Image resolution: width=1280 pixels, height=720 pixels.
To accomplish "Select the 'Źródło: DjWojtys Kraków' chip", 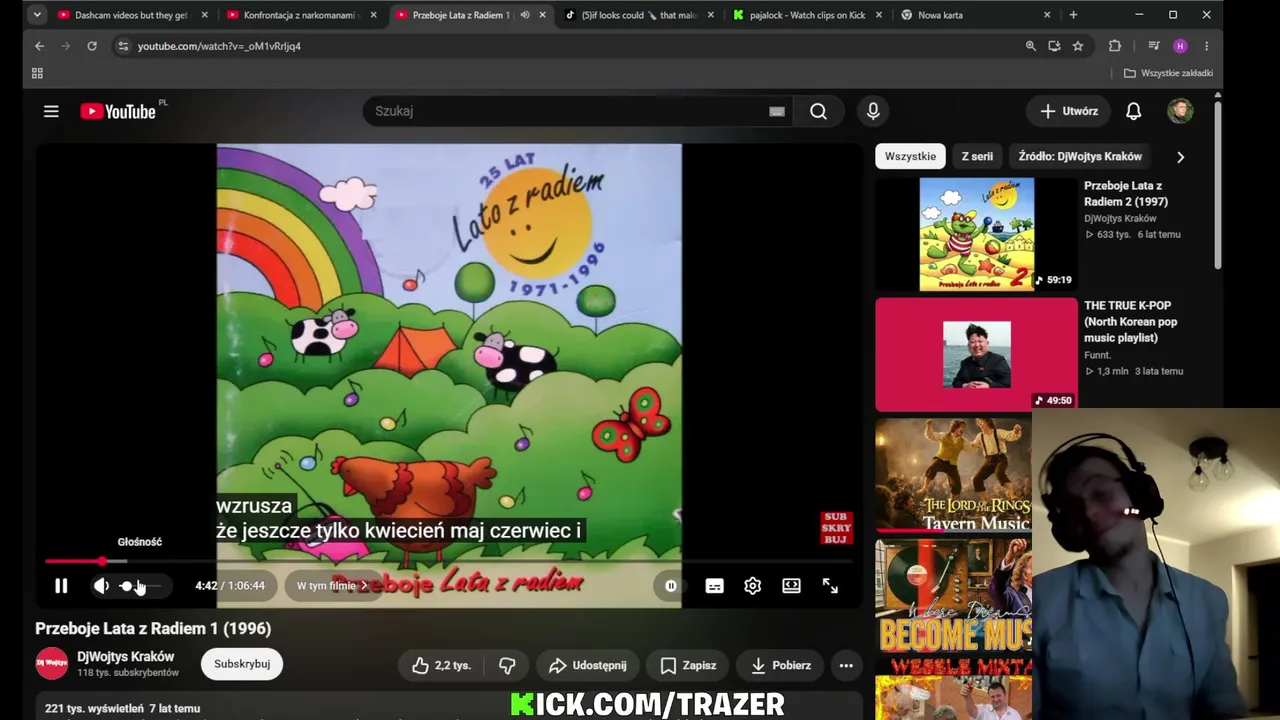I will (x=1080, y=156).
